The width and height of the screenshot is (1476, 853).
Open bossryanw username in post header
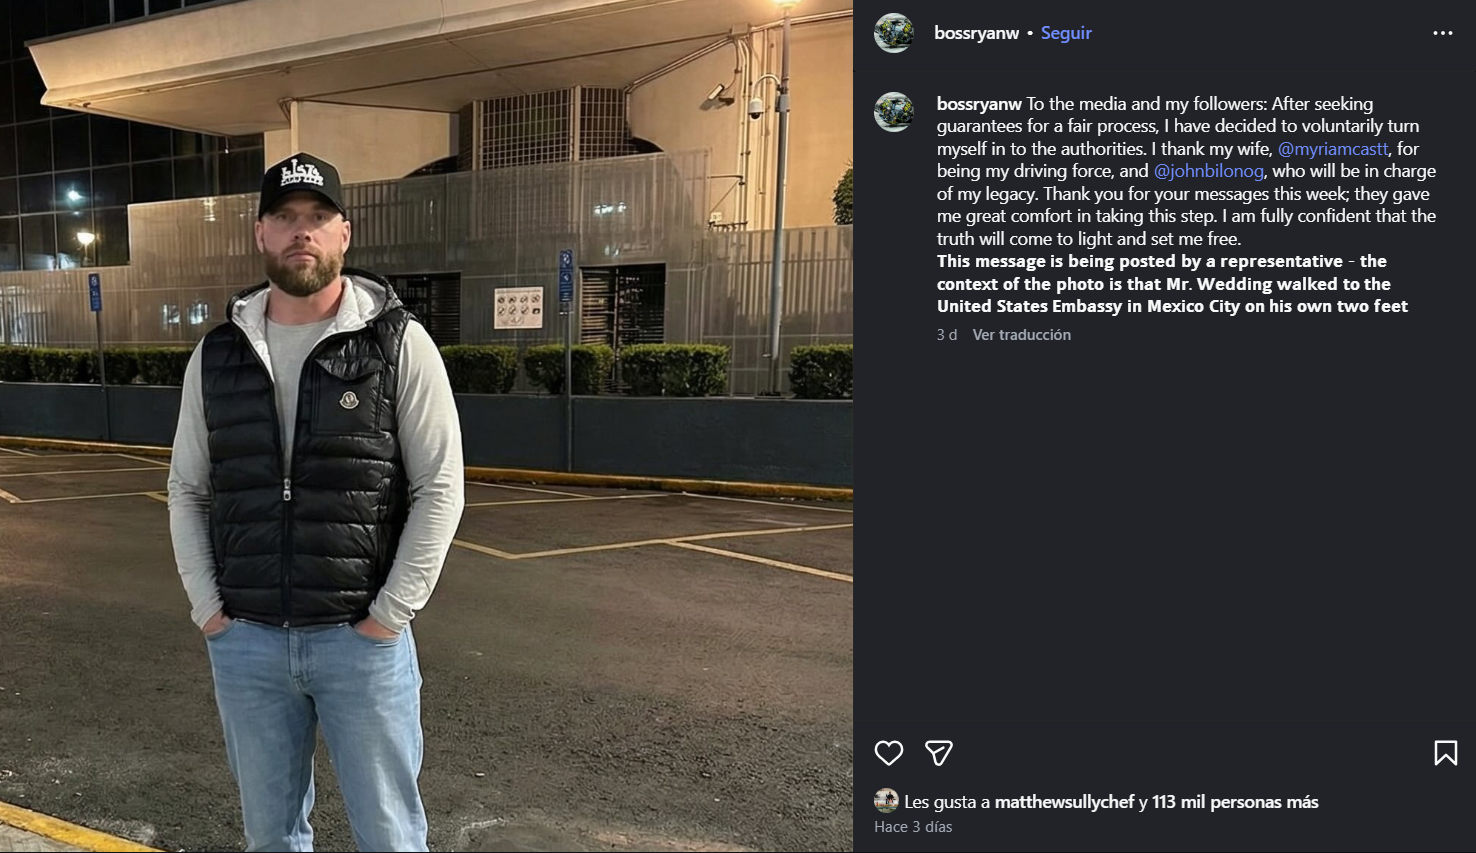tap(976, 33)
